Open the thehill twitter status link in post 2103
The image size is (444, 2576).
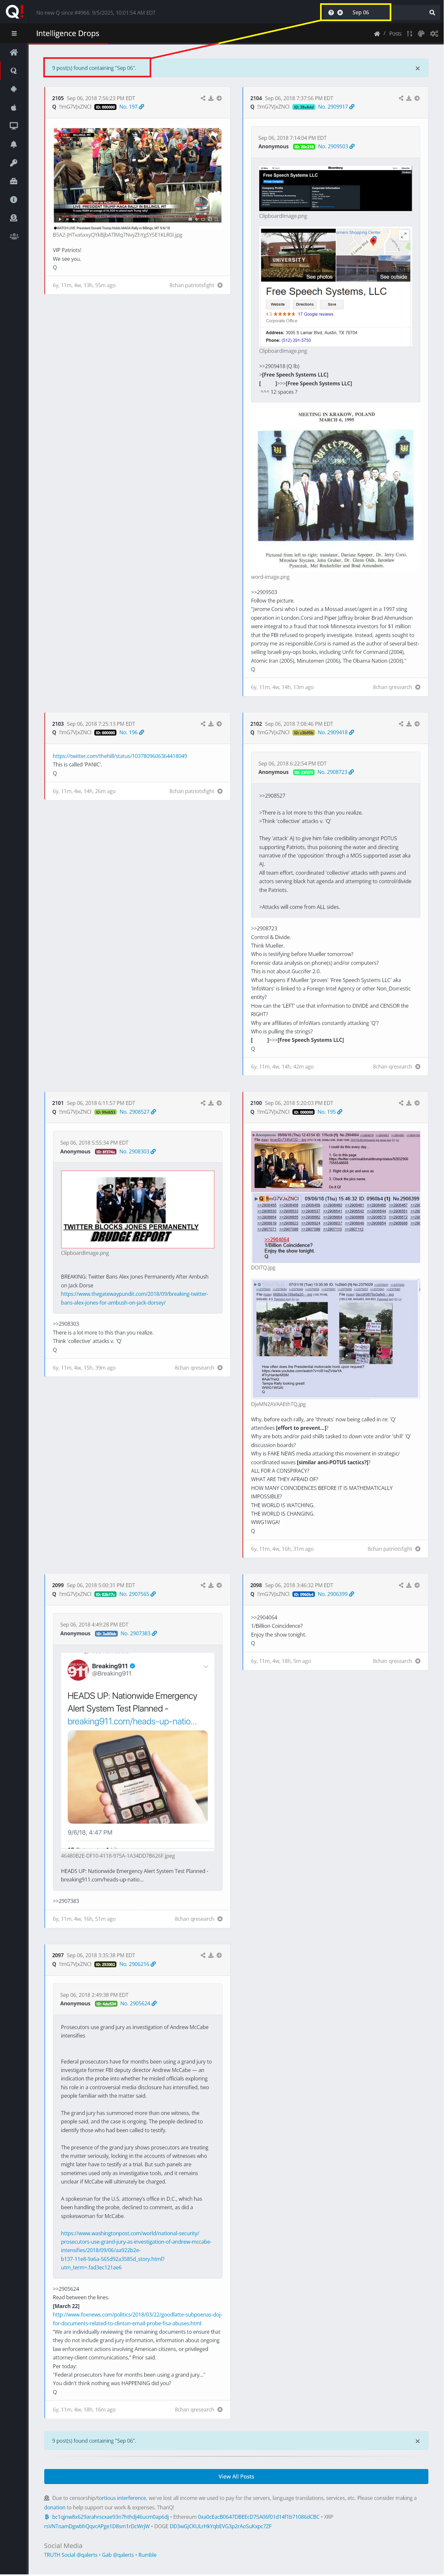click(120, 756)
